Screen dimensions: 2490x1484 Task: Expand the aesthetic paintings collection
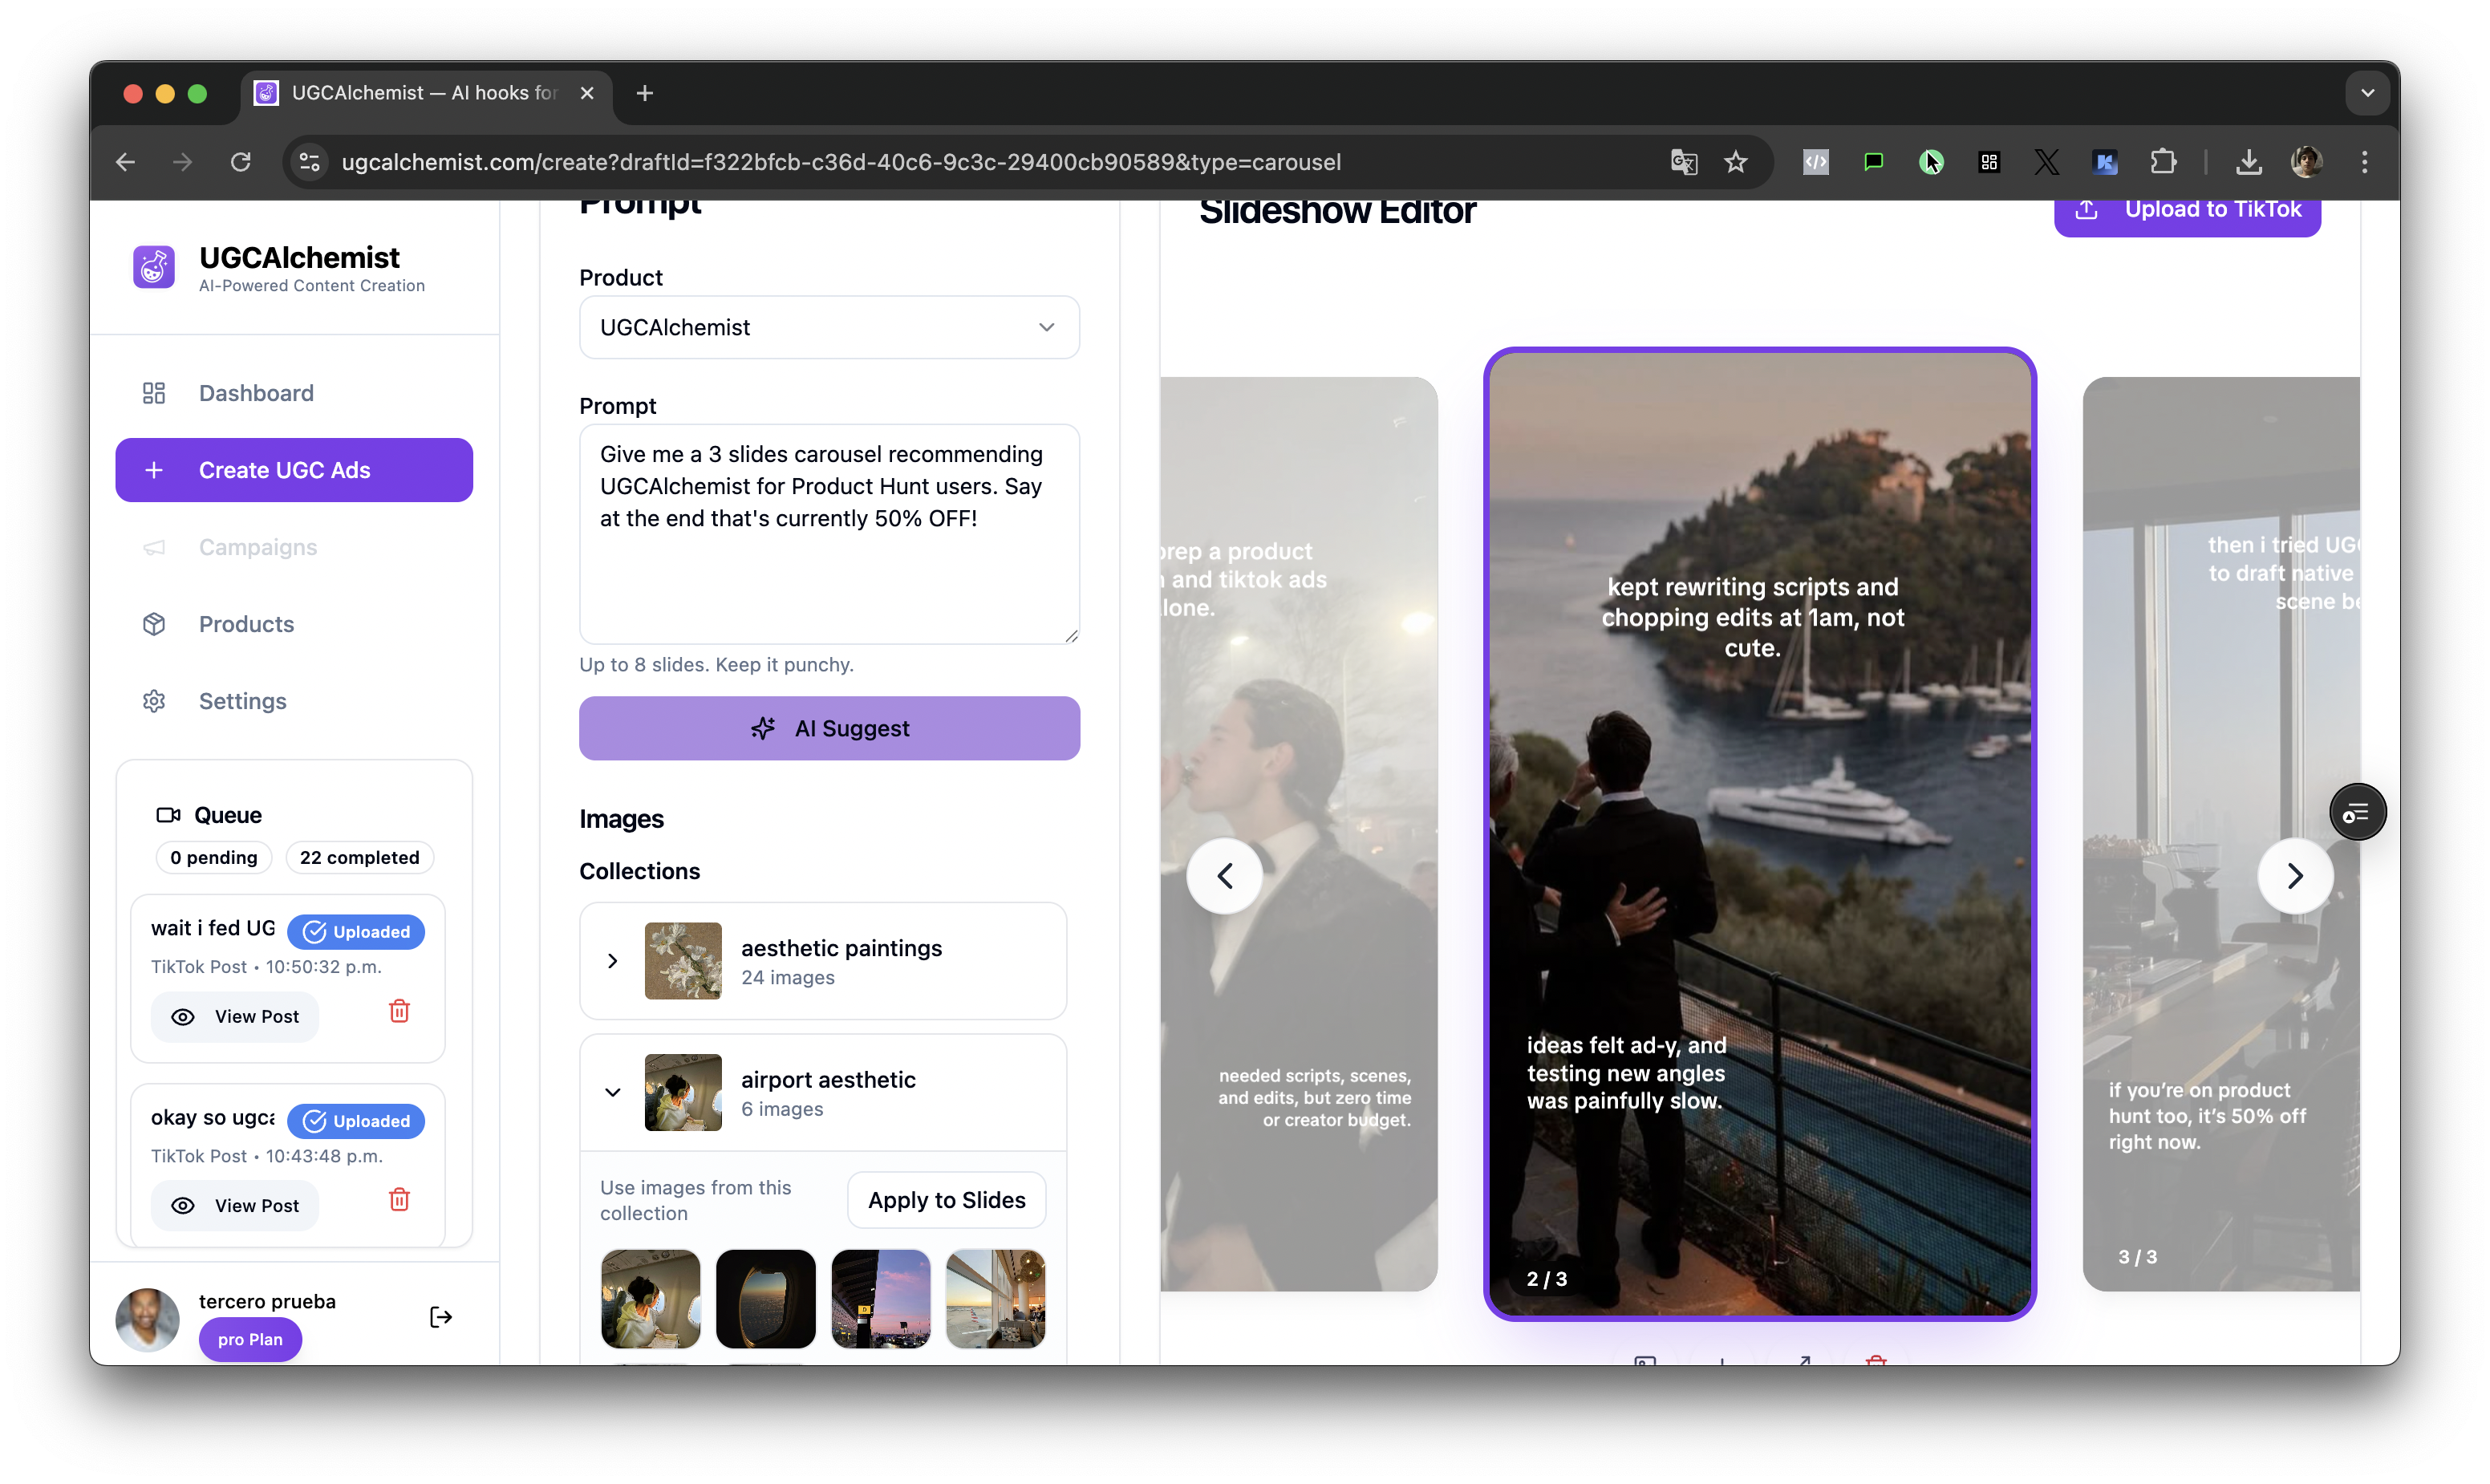click(x=612, y=961)
